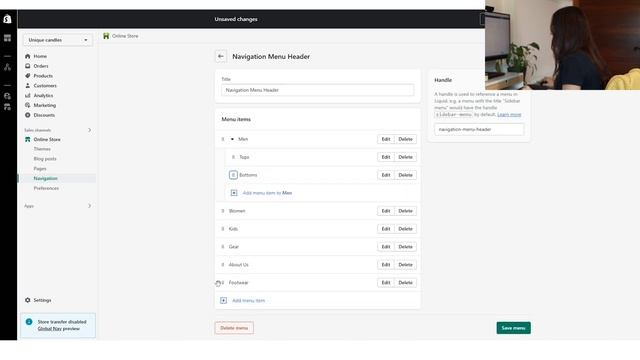Image resolution: width=640 pixels, height=360 pixels.
Task: Click the drag handle for Bottoms item
Action: [233, 175]
